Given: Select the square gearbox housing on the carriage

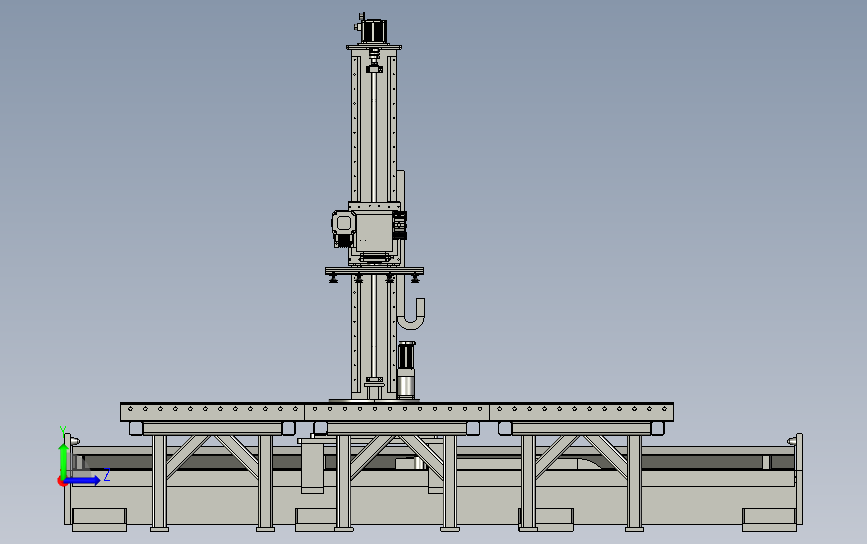Looking at the screenshot, I should [x=374, y=233].
